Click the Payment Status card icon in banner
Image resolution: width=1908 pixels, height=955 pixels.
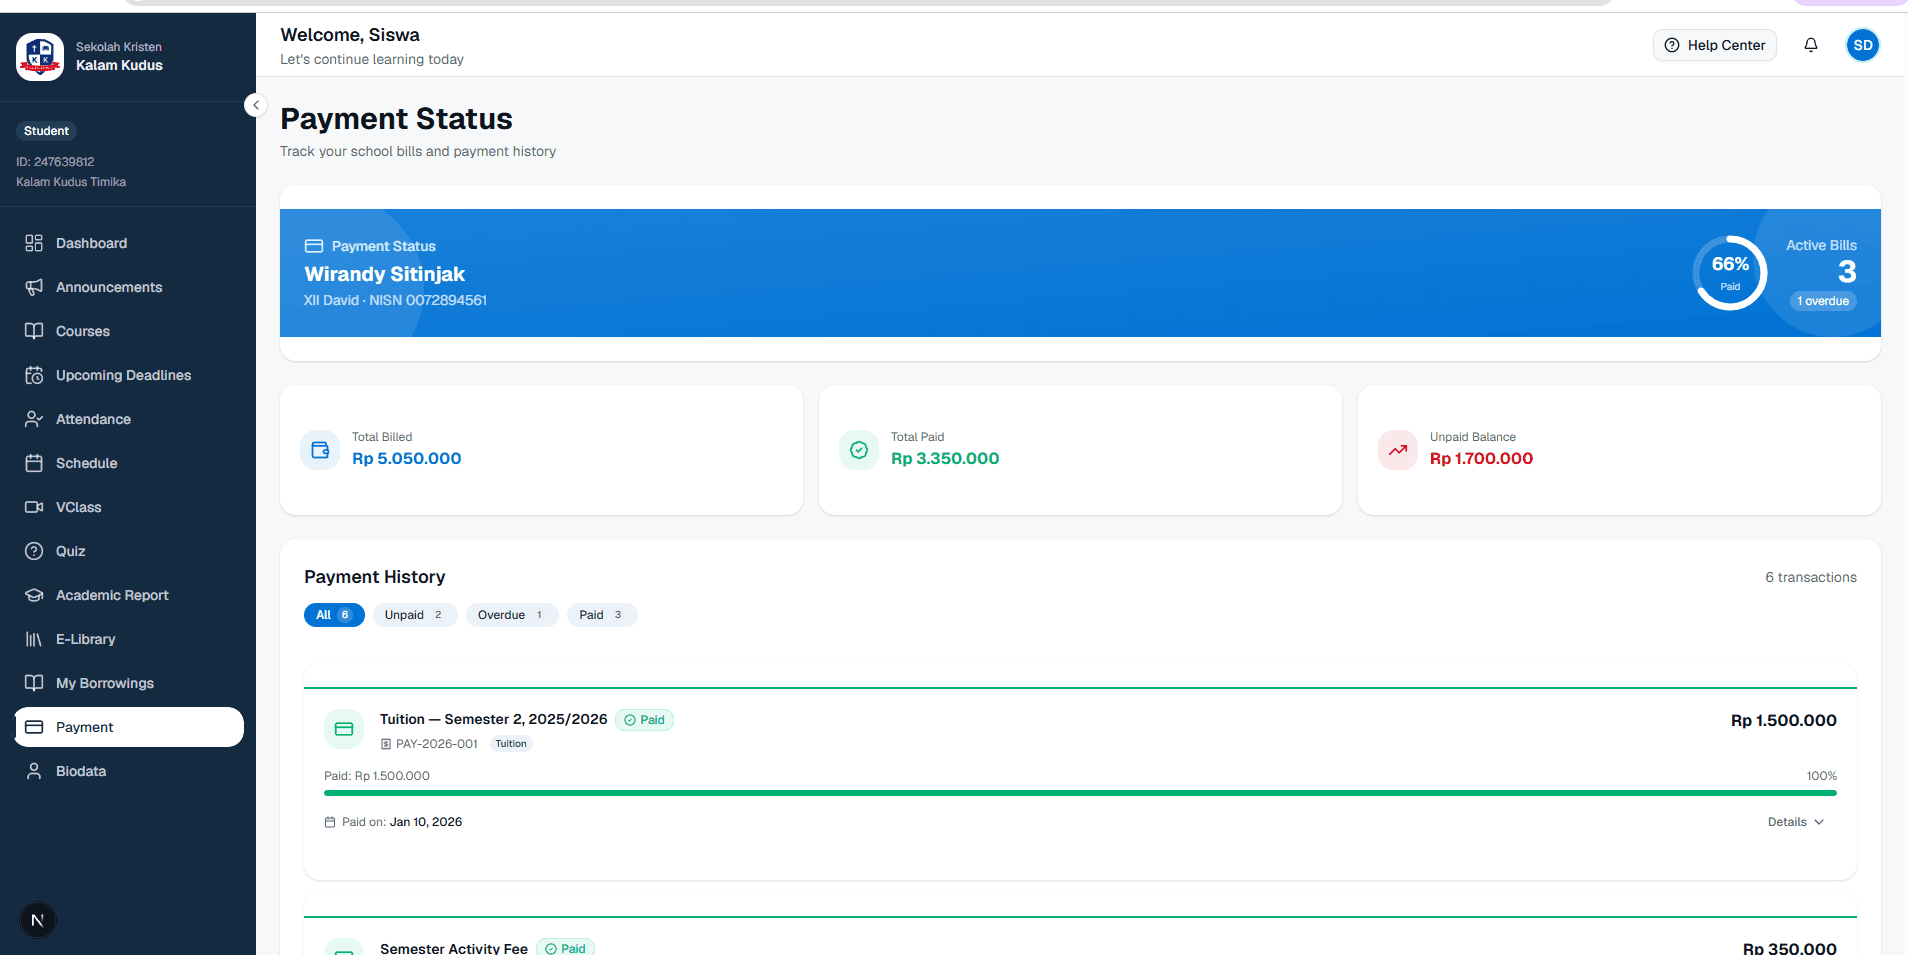pos(314,246)
